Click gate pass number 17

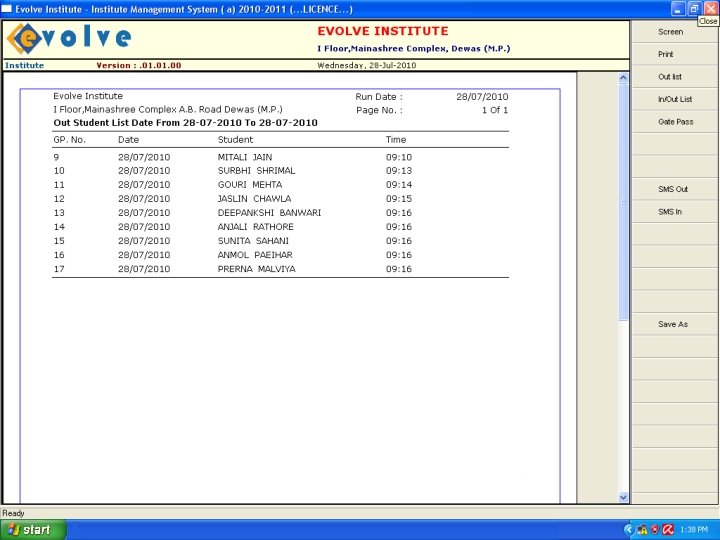(59, 269)
